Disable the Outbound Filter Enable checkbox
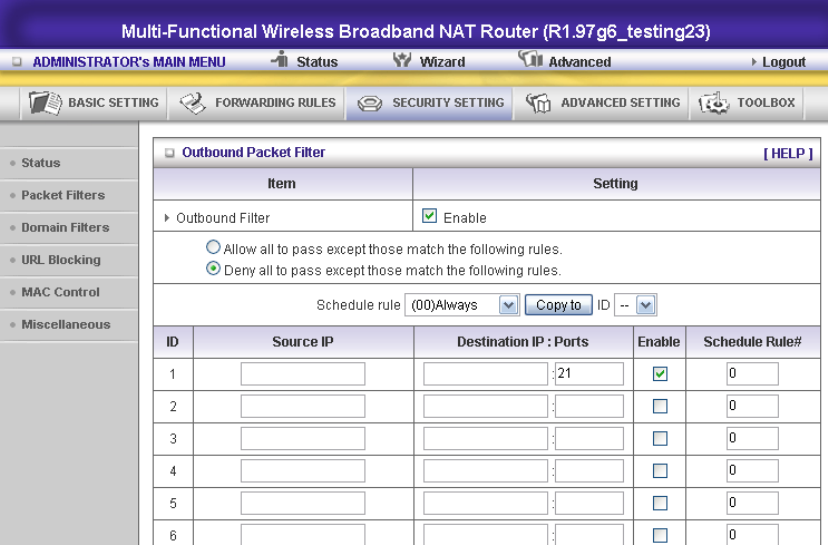This screenshot has width=828, height=545. 430,216
